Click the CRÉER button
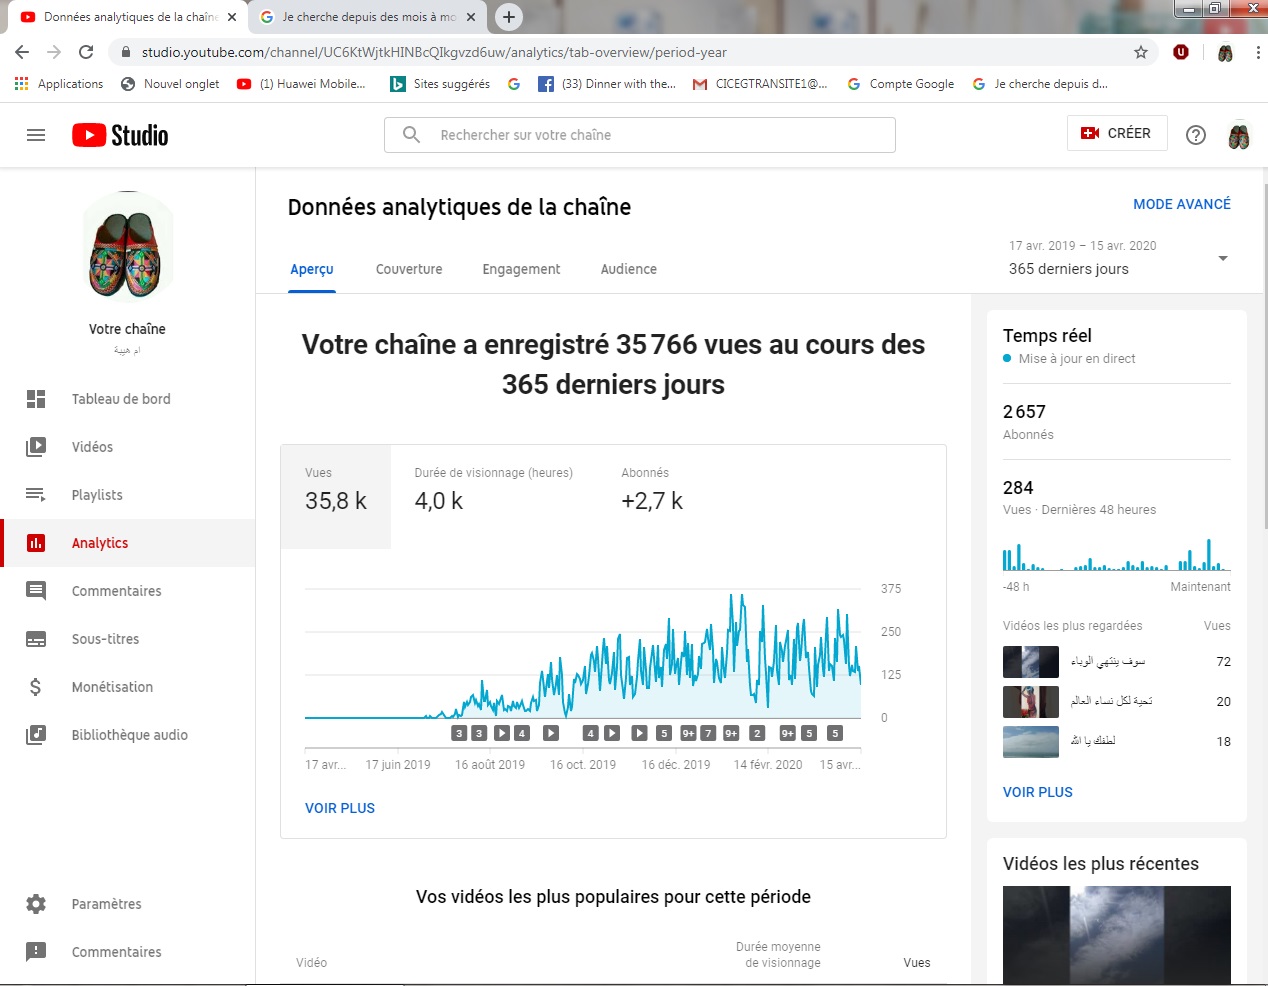 coord(1117,132)
